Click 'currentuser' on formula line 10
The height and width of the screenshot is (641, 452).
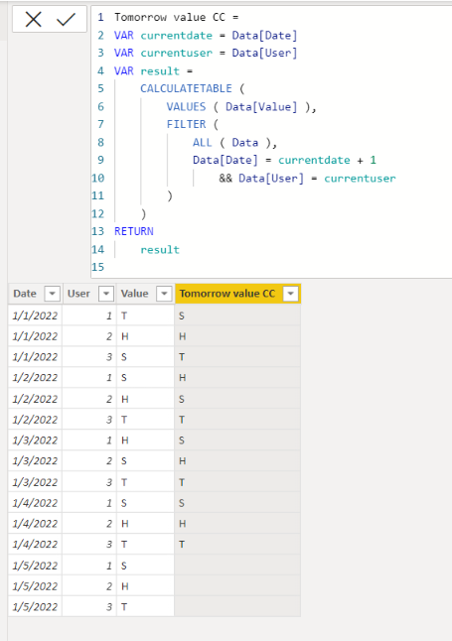[x=360, y=178]
